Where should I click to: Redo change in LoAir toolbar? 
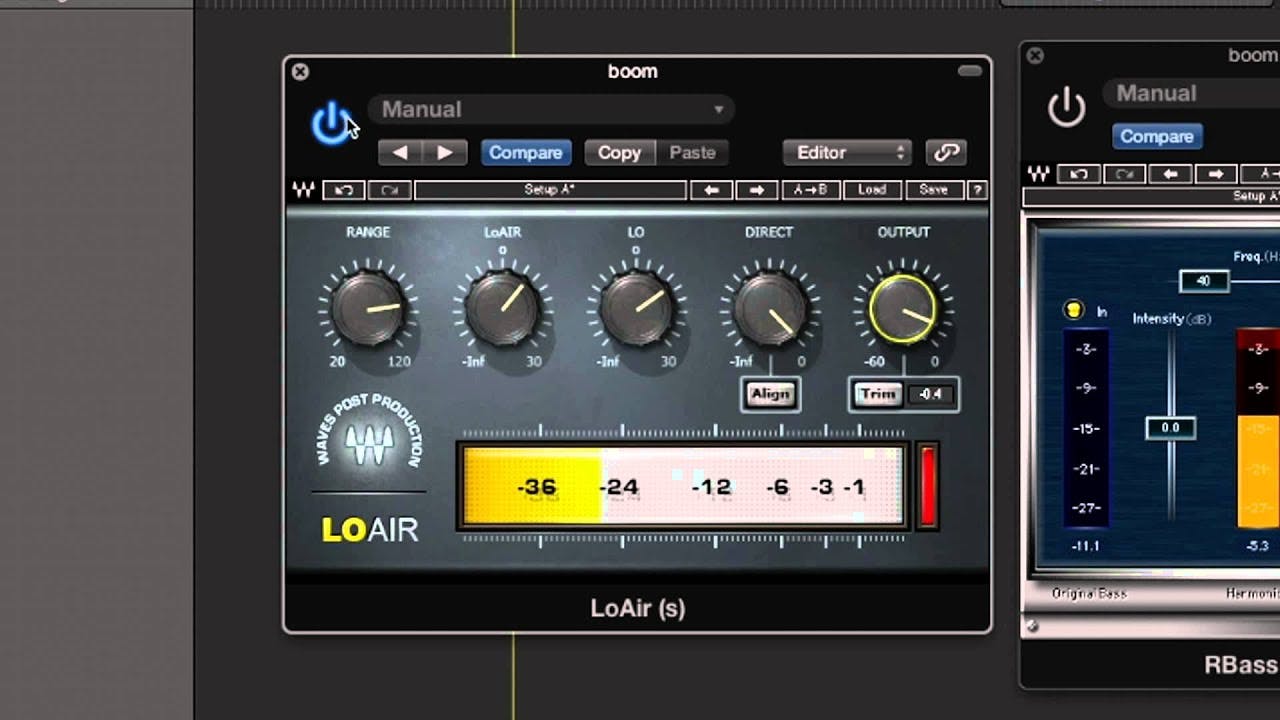[x=389, y=189]
